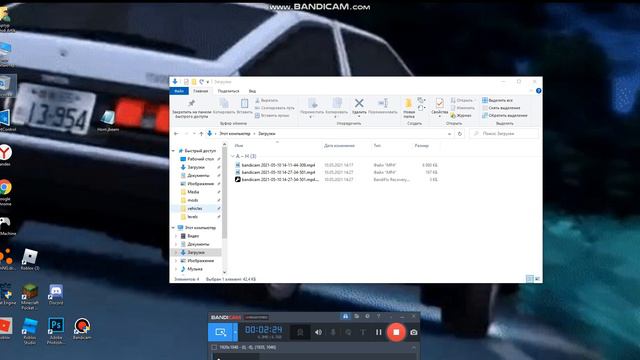
Task: Go back with Explorer back arrow
Action: 176,133
